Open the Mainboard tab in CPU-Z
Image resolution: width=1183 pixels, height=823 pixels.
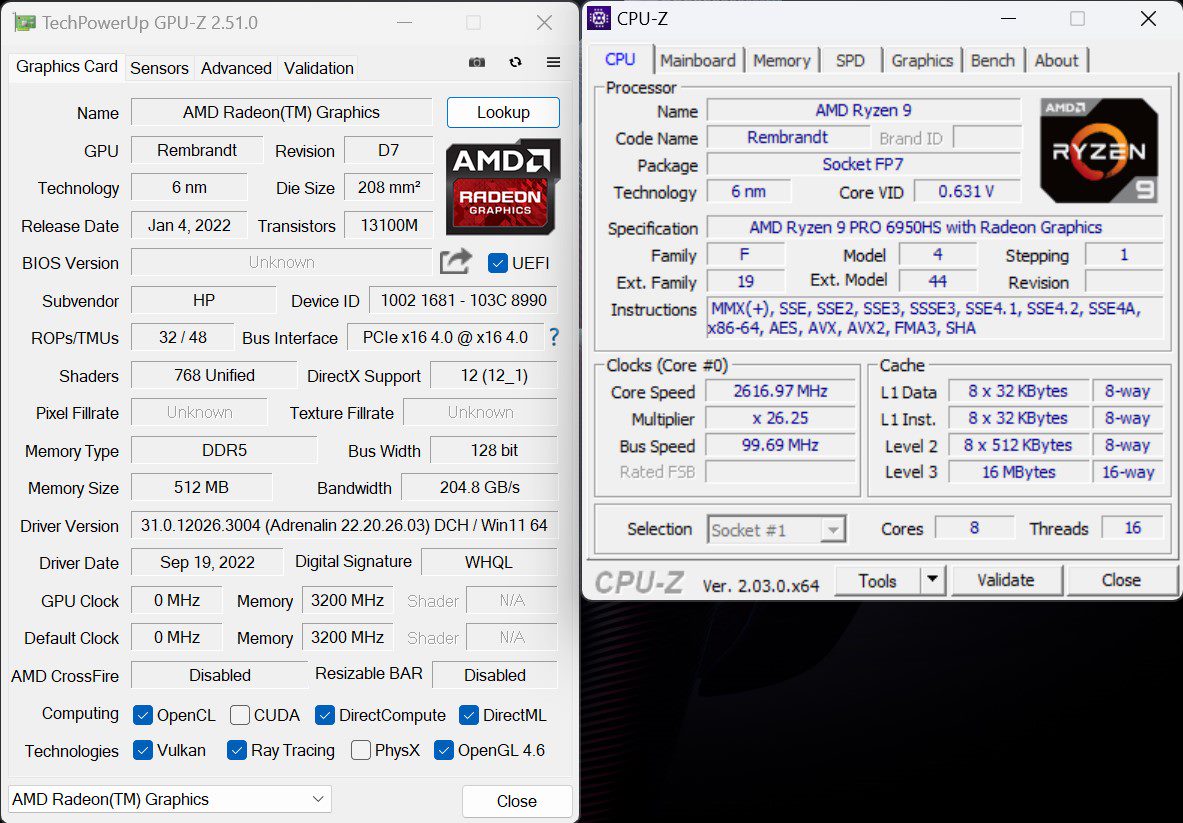click(x=698, y=60)
